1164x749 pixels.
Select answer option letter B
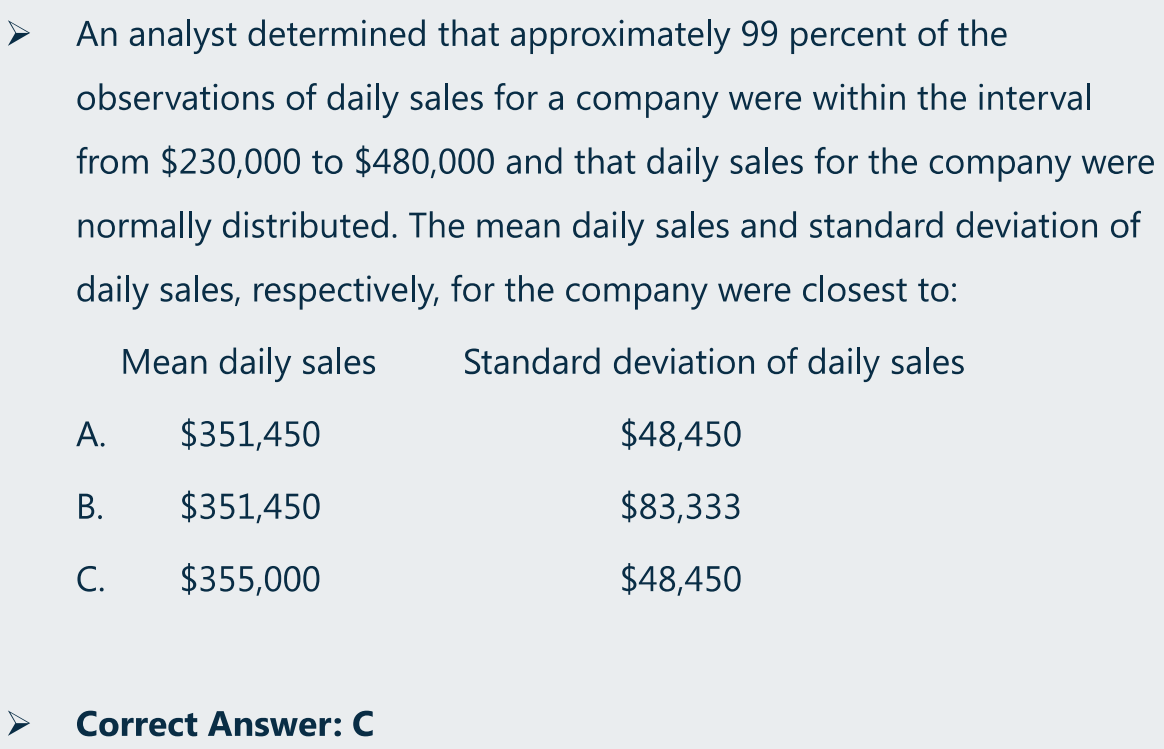click(x=90, y=506)
